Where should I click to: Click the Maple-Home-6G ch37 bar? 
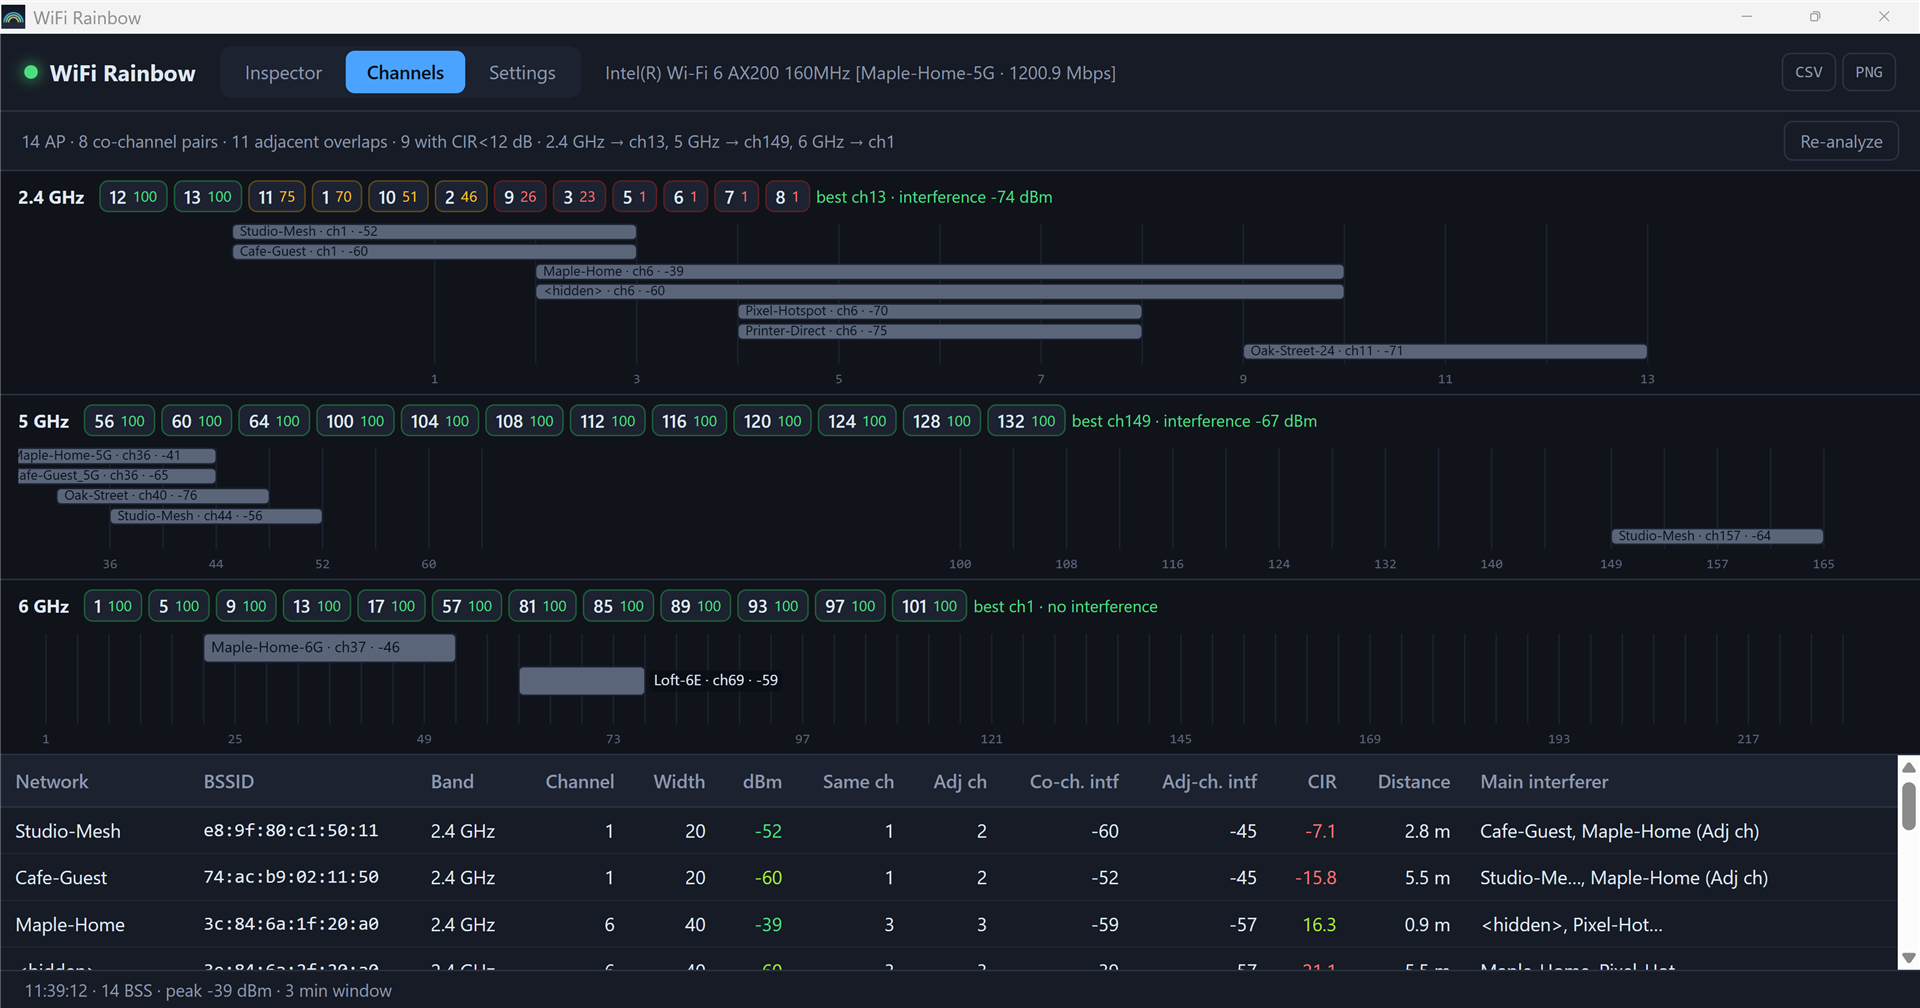point(329,647)
